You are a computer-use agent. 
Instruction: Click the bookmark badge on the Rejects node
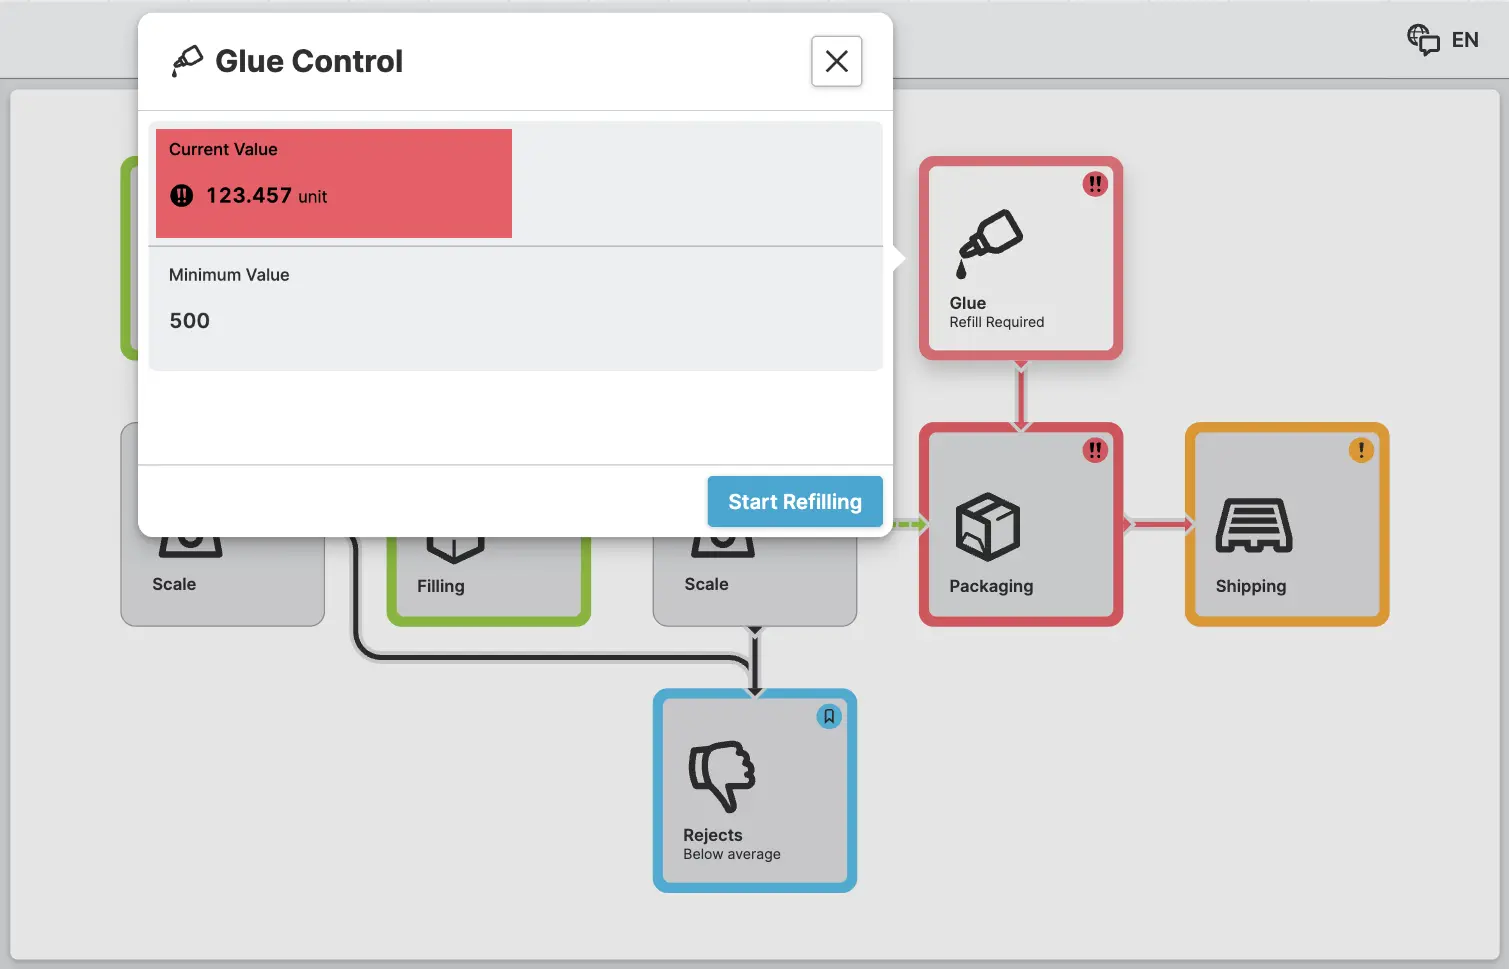coord(829,716)
